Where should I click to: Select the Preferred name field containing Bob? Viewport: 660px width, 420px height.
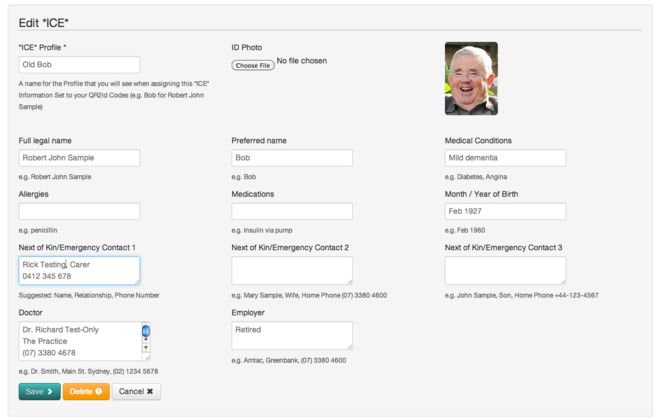point(292,158)
